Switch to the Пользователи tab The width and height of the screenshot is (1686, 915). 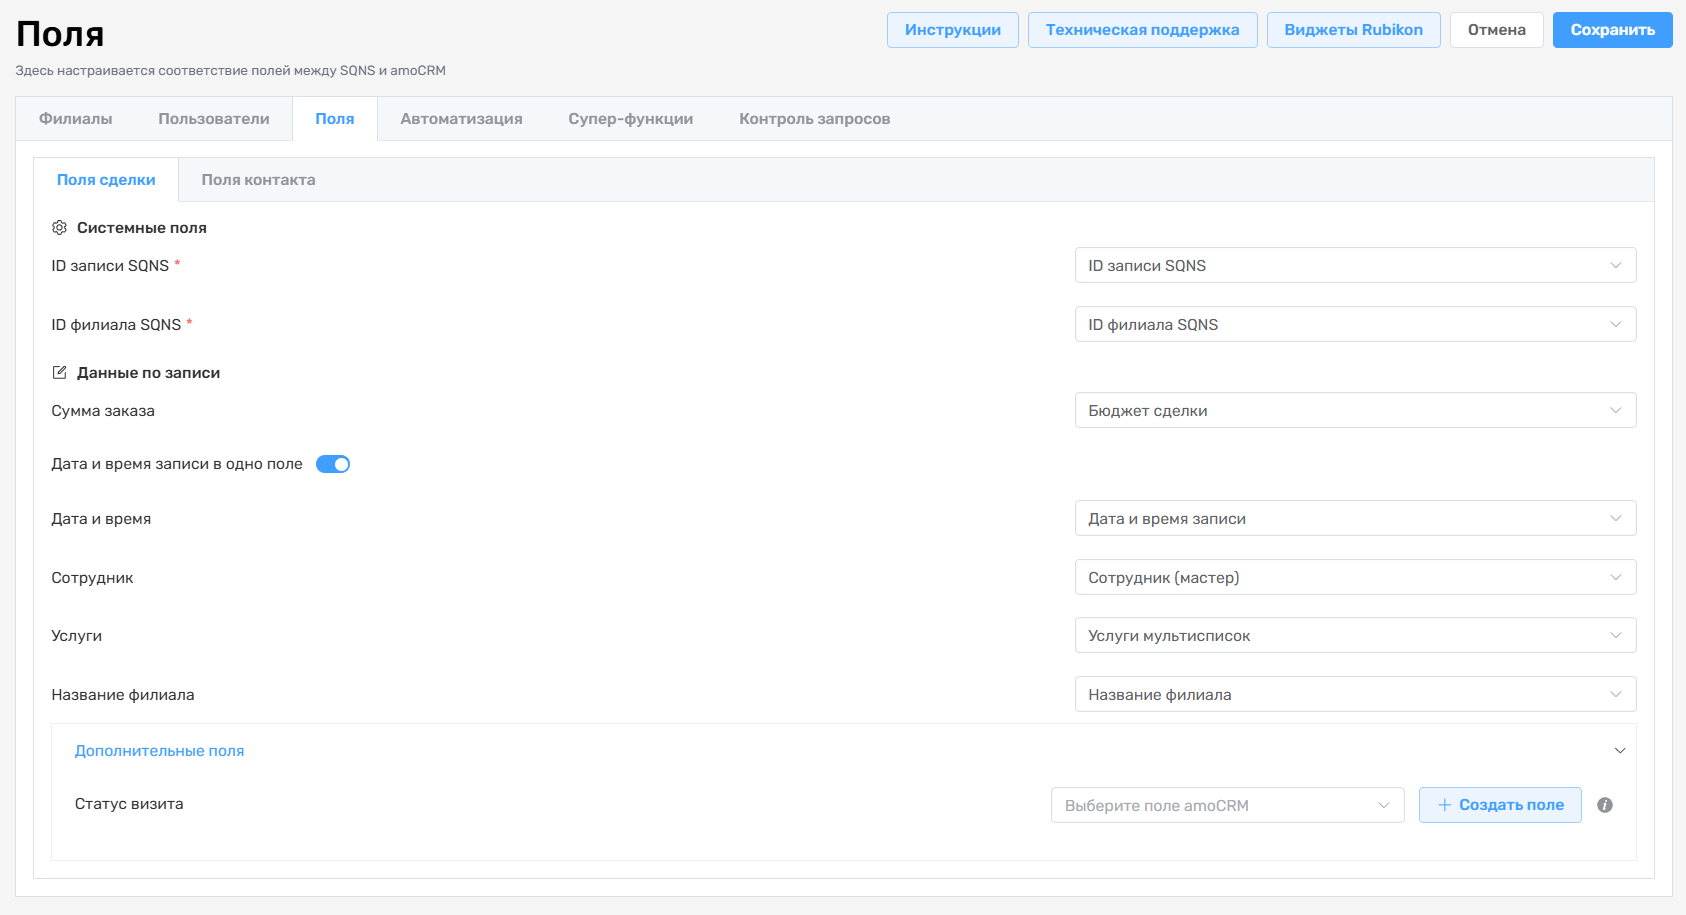tap(214, 119)
